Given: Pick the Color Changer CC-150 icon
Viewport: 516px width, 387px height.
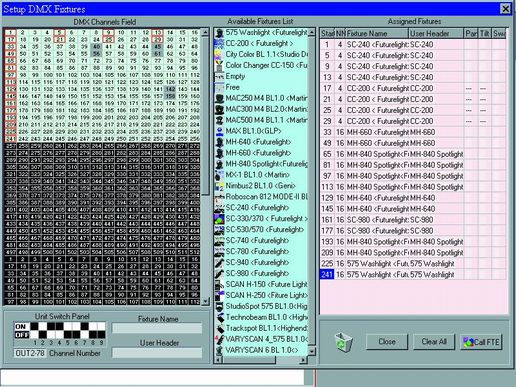Looking at the screenshot, I should click(x=219, y=65).
